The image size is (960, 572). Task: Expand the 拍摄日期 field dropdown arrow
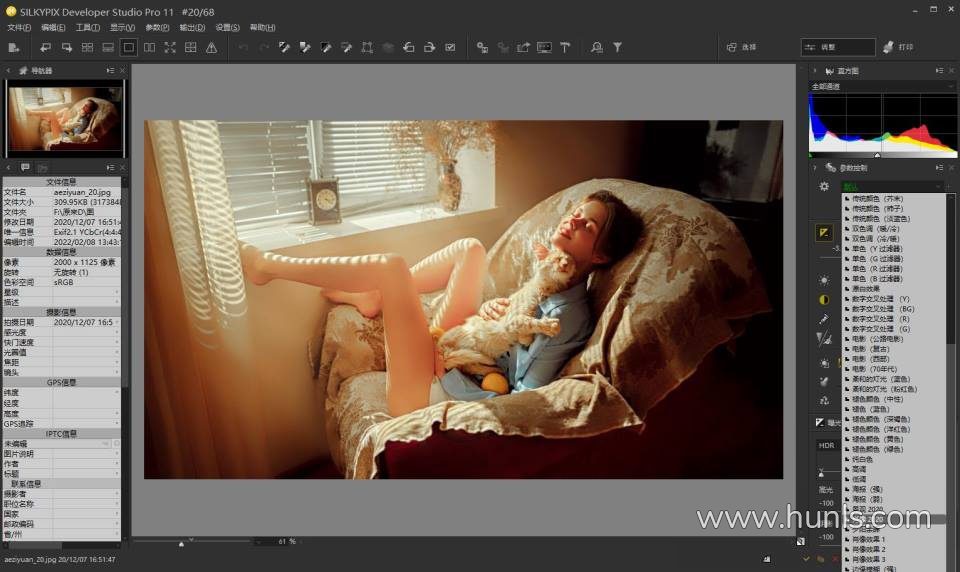117,322
